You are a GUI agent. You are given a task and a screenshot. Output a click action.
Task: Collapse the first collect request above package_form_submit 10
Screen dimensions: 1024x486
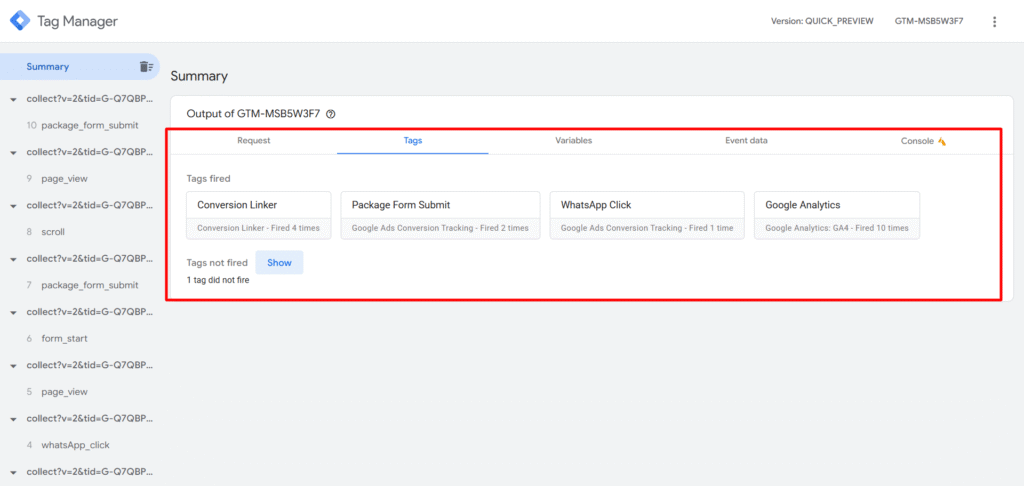point(13,100)
